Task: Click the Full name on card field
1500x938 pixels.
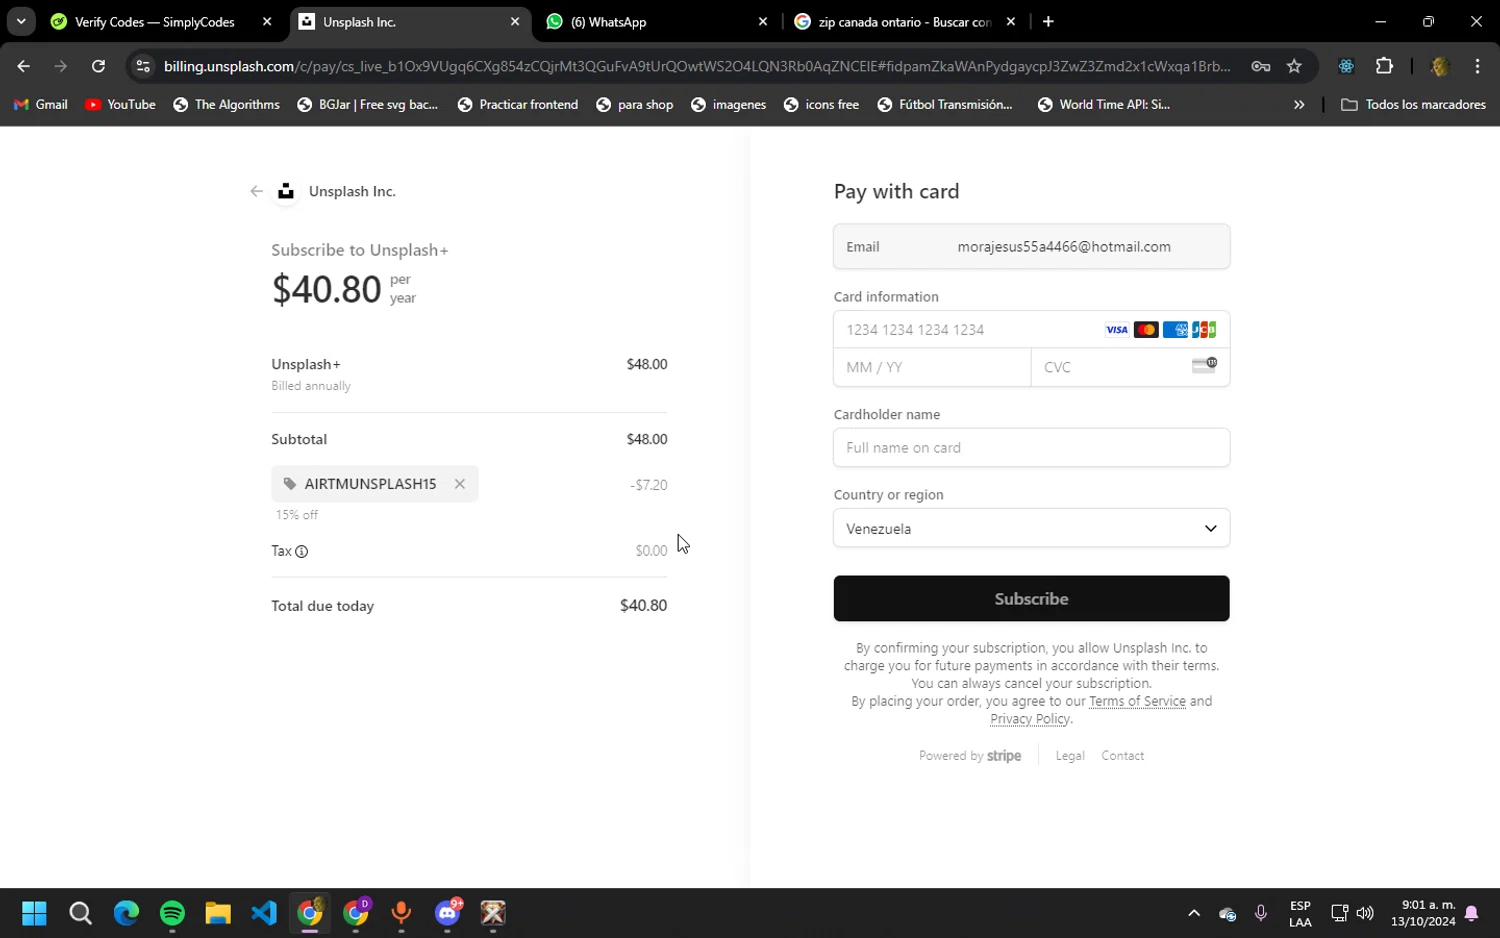Action: (1031, 448)
